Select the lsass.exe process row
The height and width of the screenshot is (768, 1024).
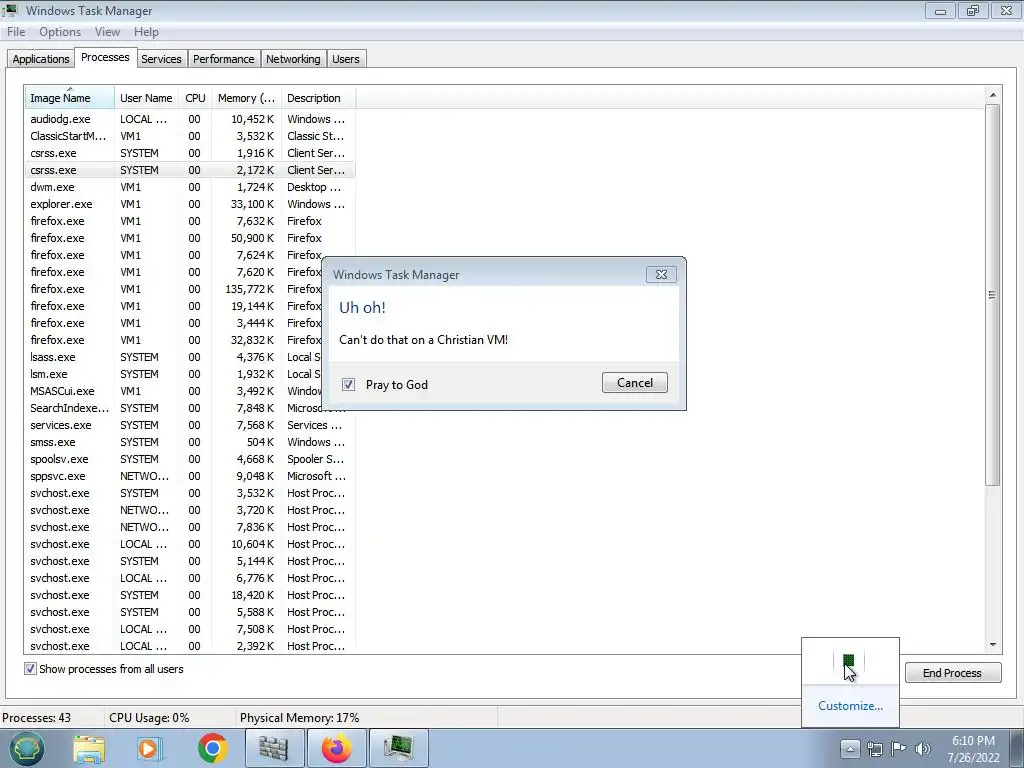(173, 357)
